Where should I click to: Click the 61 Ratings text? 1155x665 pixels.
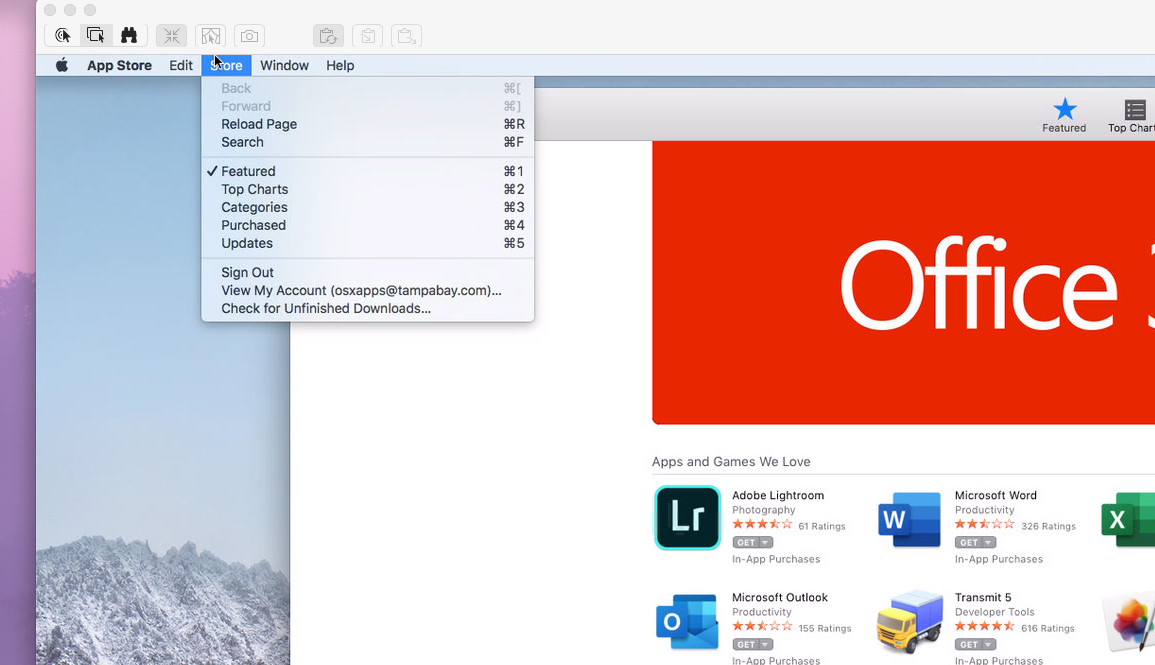click(x=822, y=527)
